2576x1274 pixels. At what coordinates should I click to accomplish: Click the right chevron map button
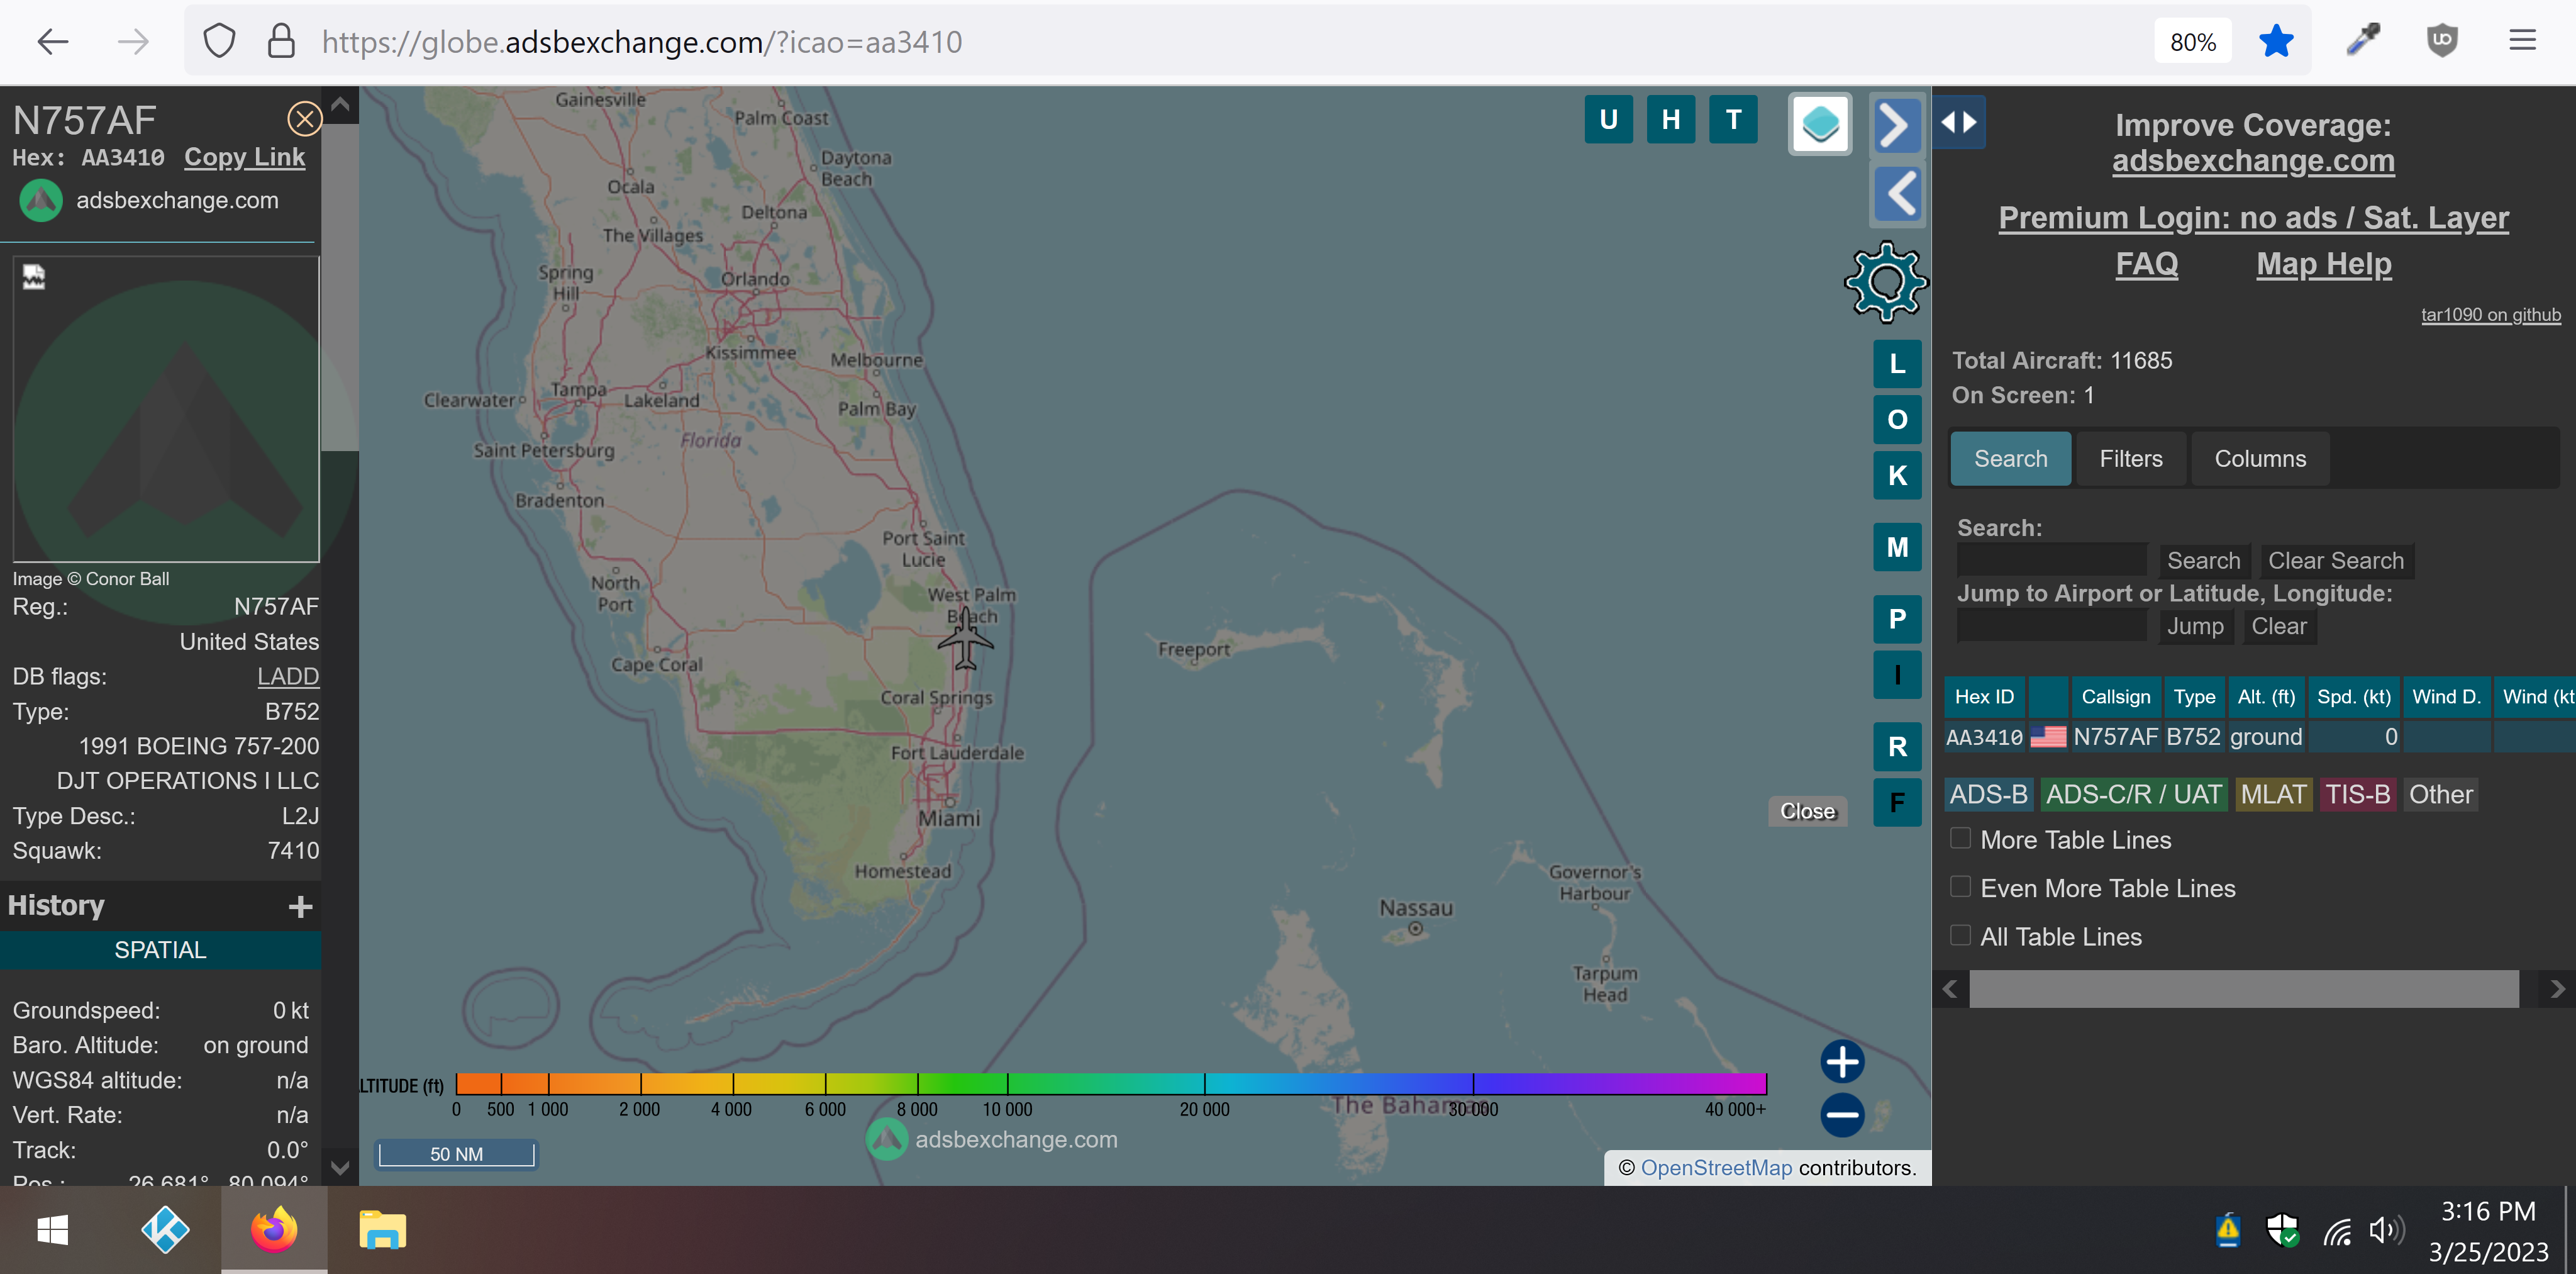1897,126
